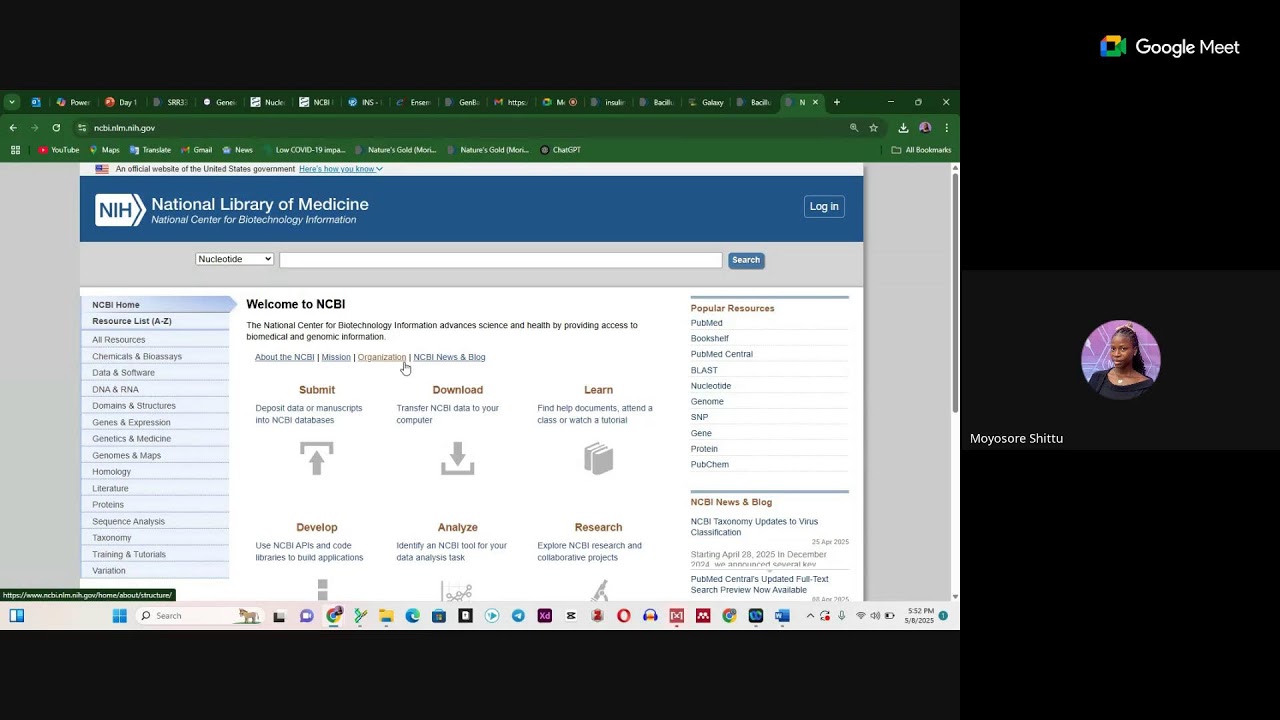Image resolution: width=1280 pixels, height=720 pixels.
Task: Expand the 'Here's how you know' disclosure
Action: tap(341, 169)
